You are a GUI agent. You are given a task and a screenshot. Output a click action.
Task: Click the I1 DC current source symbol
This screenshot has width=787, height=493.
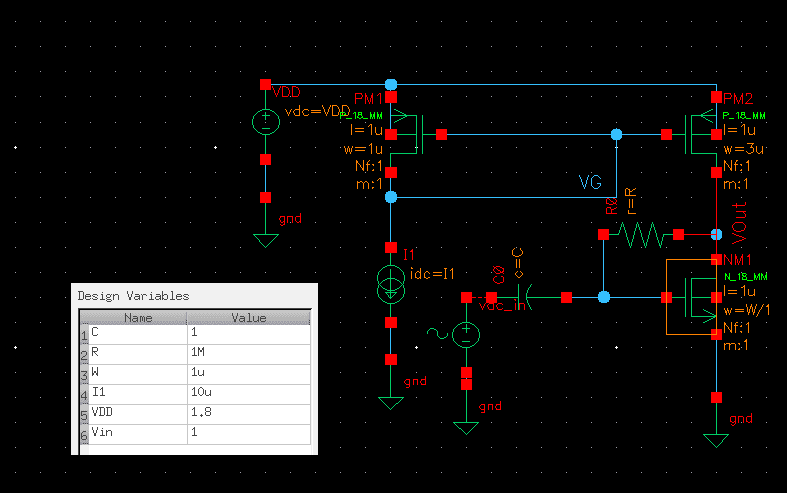391,285
